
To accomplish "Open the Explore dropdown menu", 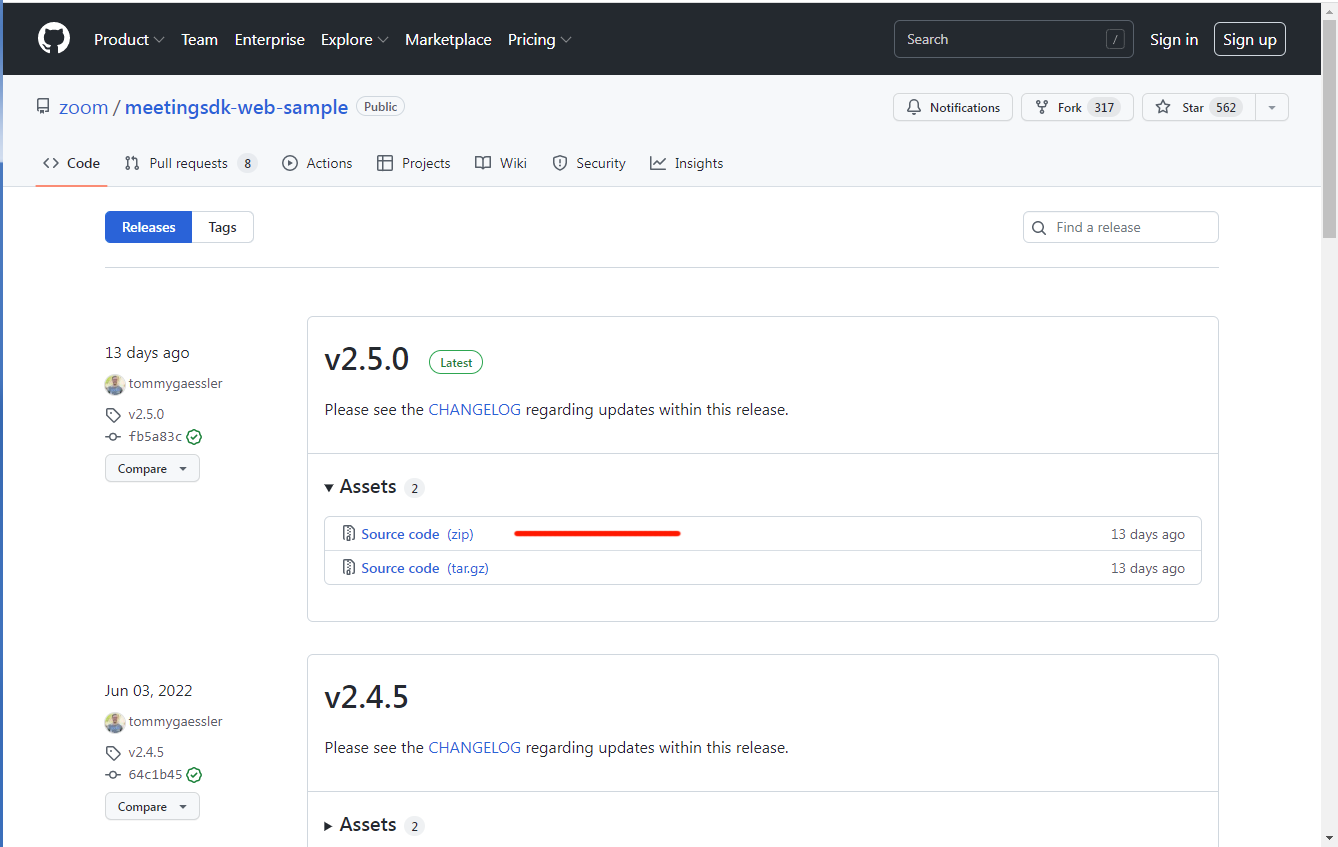I will coord(354,40).
